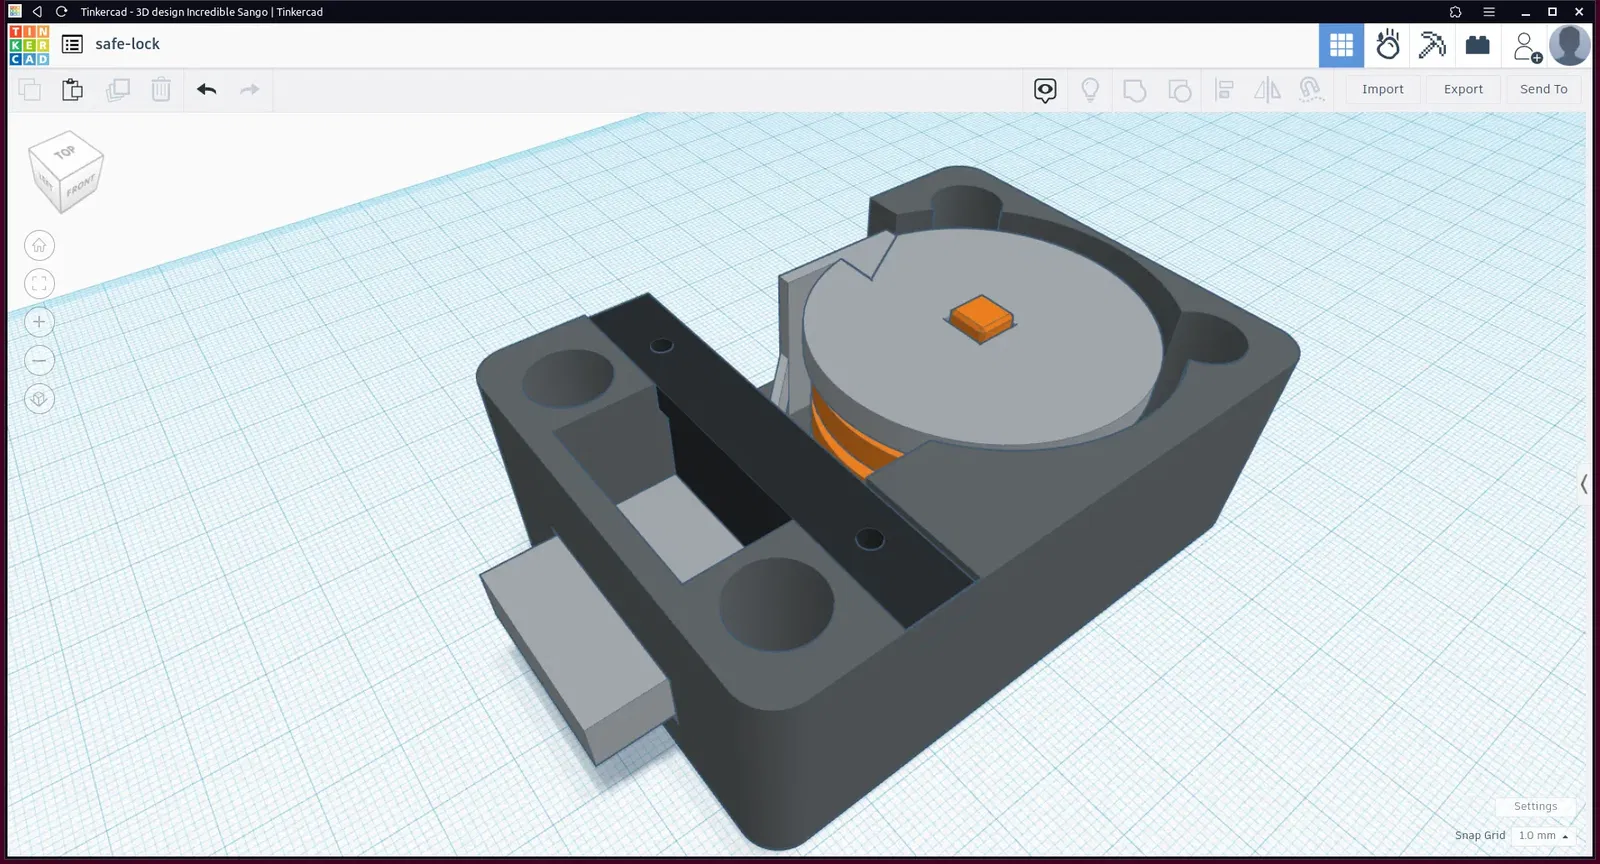1600x864 pixels.
Task: Click the Tinkercad logo
Action: [29, 45]
